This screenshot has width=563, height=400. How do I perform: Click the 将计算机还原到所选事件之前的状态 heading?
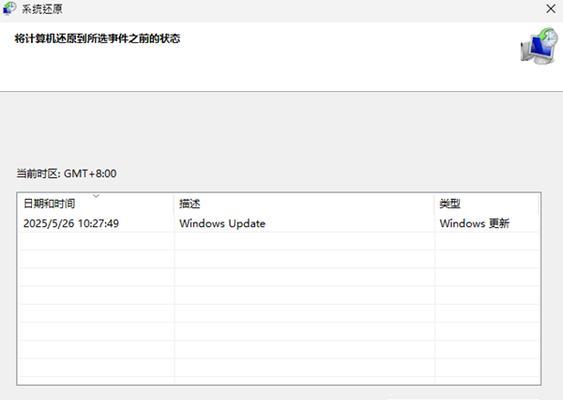[x=97, y=38]
